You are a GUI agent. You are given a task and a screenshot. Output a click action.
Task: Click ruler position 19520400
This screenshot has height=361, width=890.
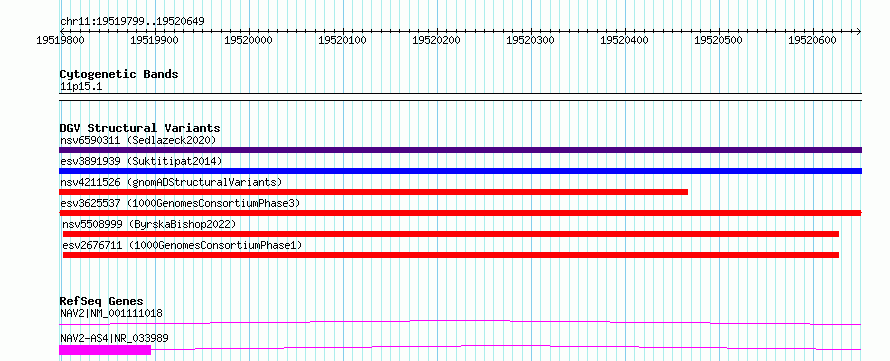tap(624, 40)
